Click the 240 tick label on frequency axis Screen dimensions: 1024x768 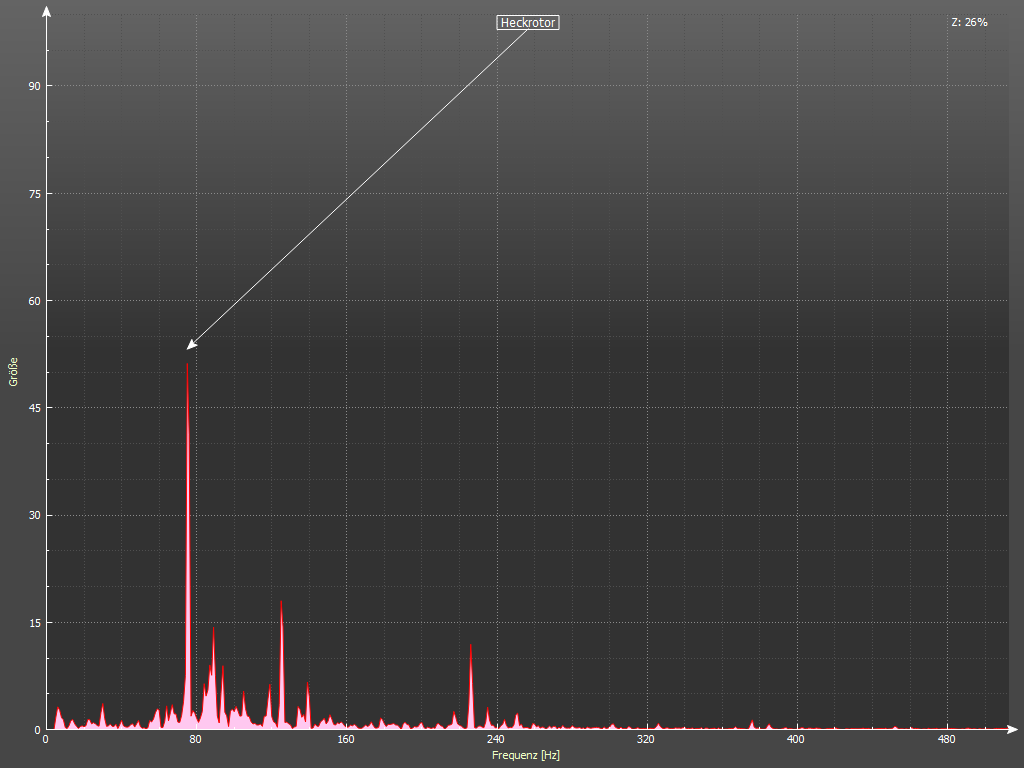click(496, 740)
